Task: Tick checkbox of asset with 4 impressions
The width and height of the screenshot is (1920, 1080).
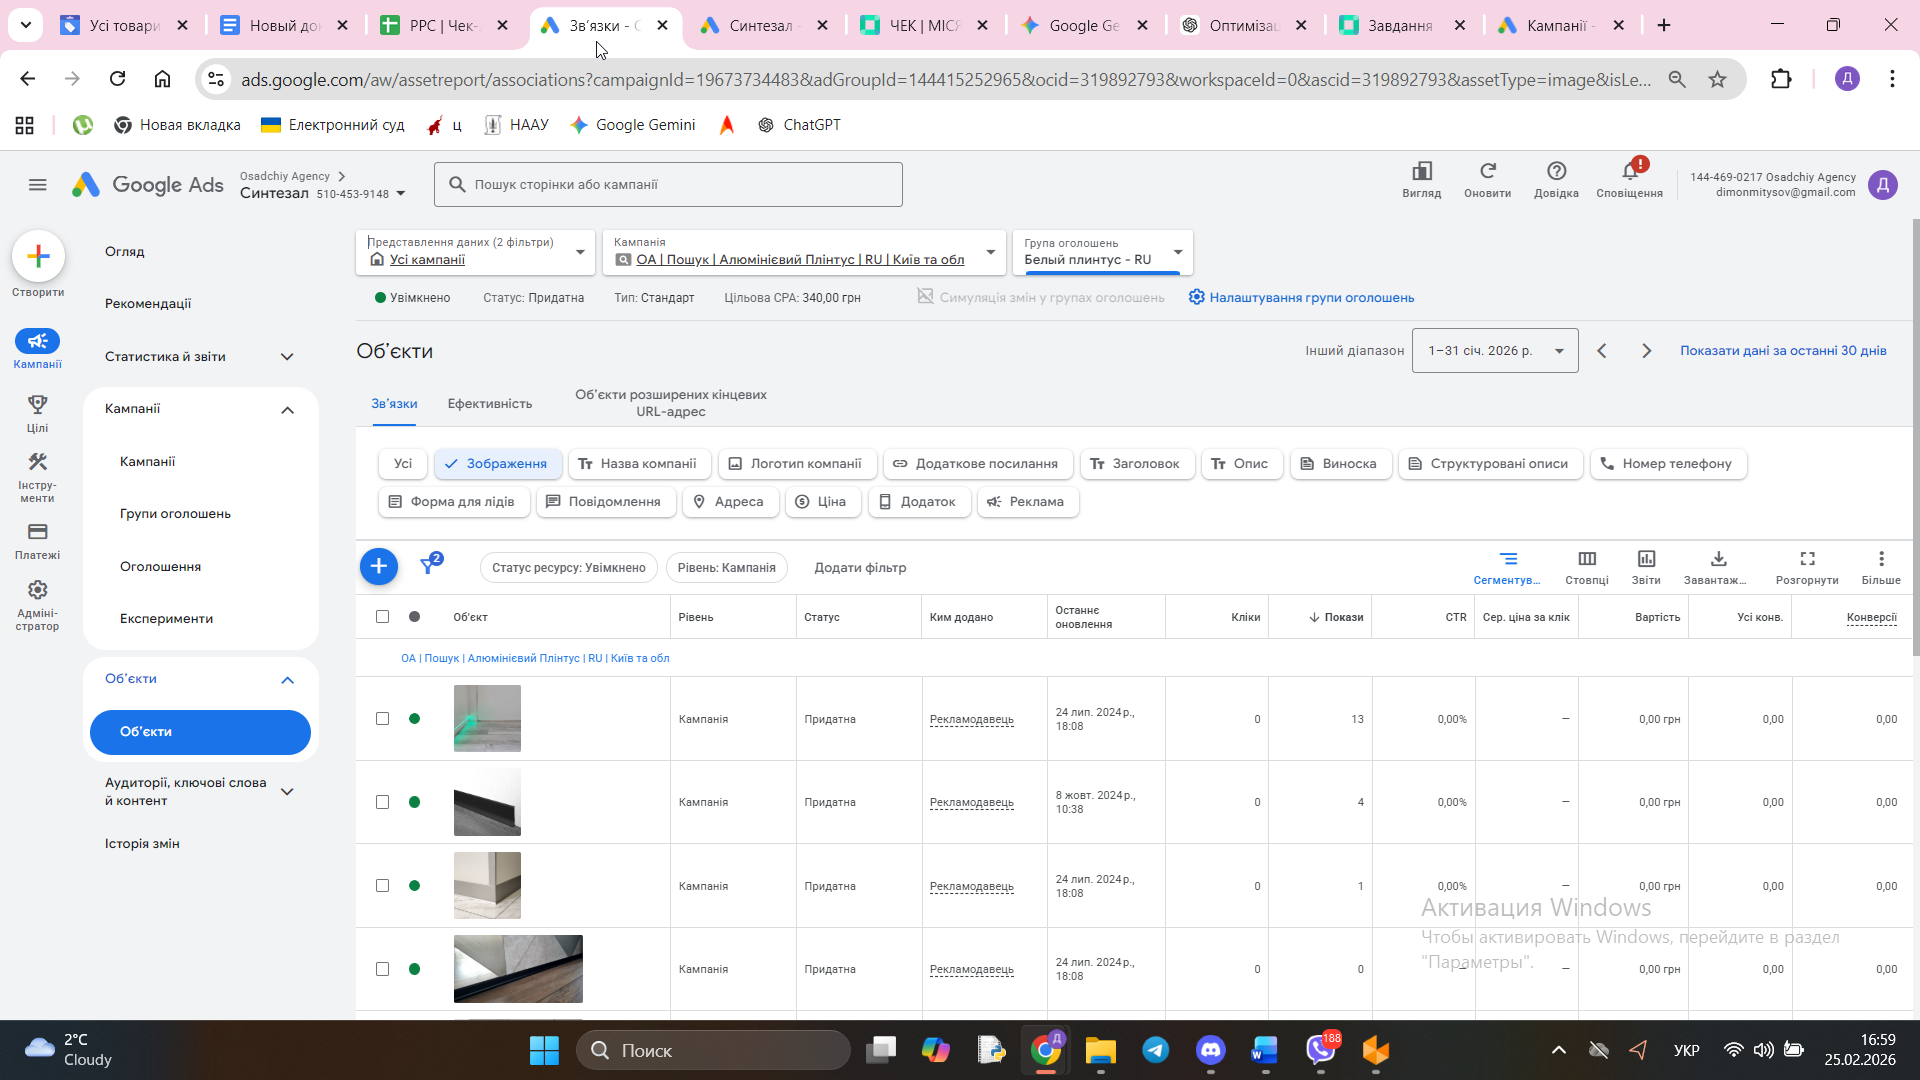Action: click(x=382, y=802)
